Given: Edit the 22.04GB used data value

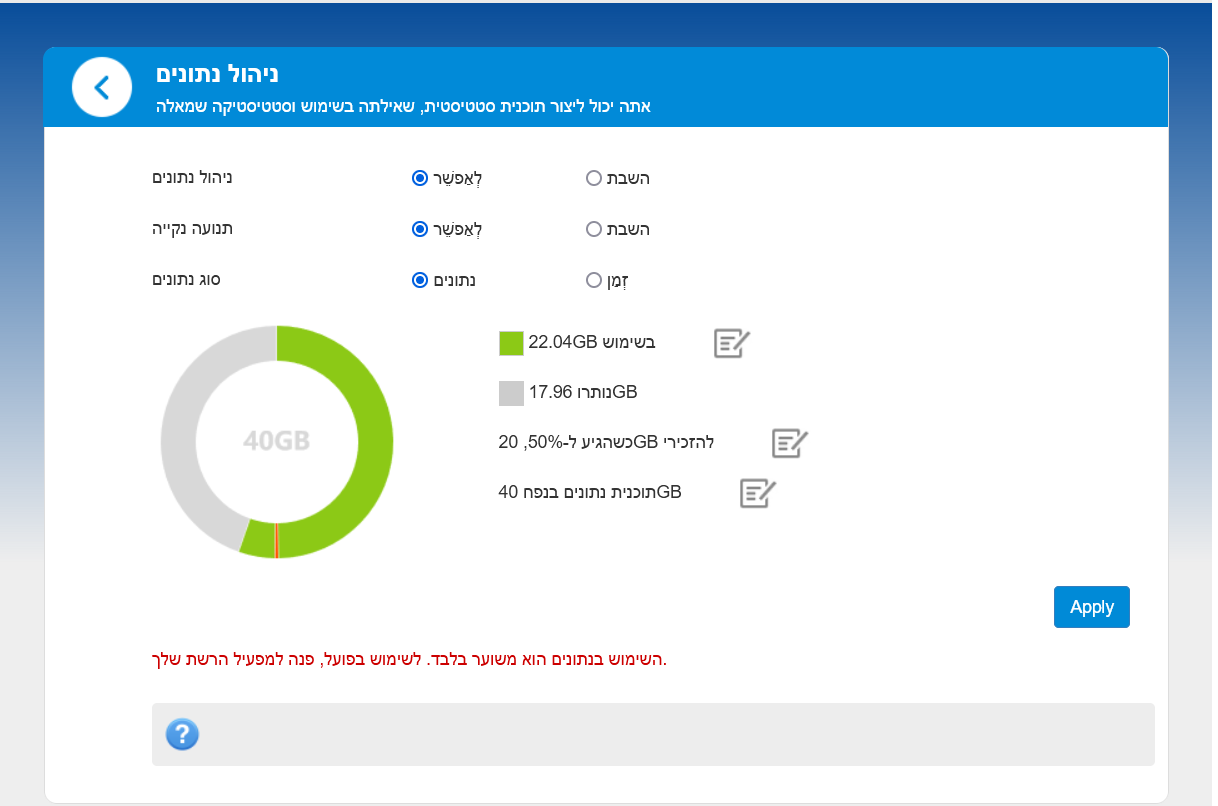Looking at the screenshot, I should (x=732, y=343).
